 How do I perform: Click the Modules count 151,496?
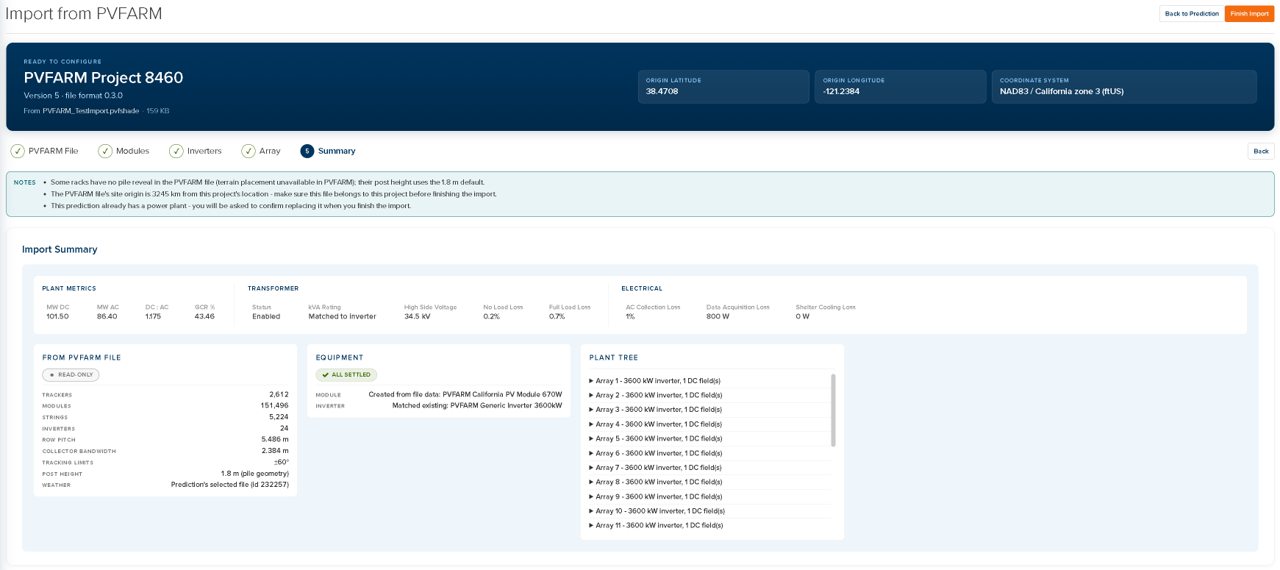click(275, 405)
